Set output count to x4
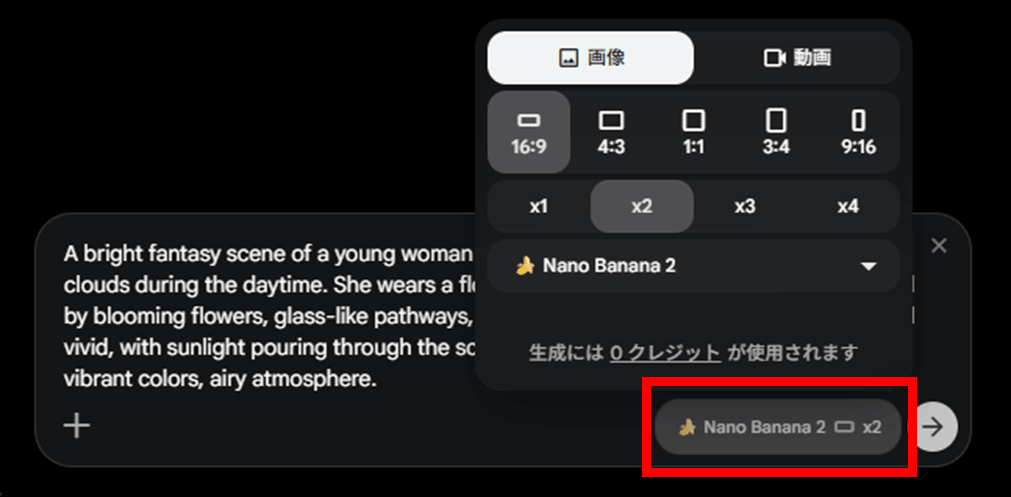Screen dimensions: 1011x497 [x=848, y=206]
